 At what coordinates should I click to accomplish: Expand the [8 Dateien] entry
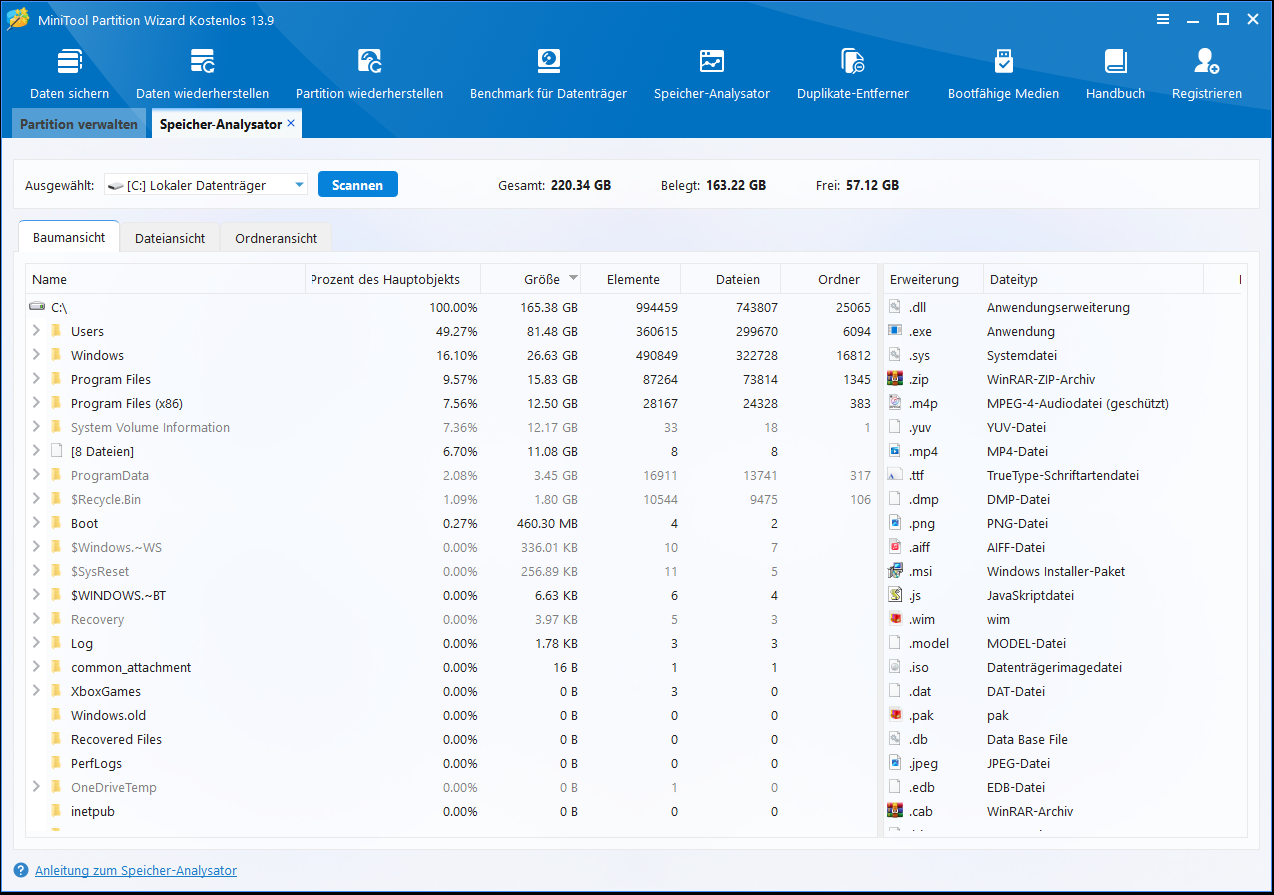[x=36, y=451]
